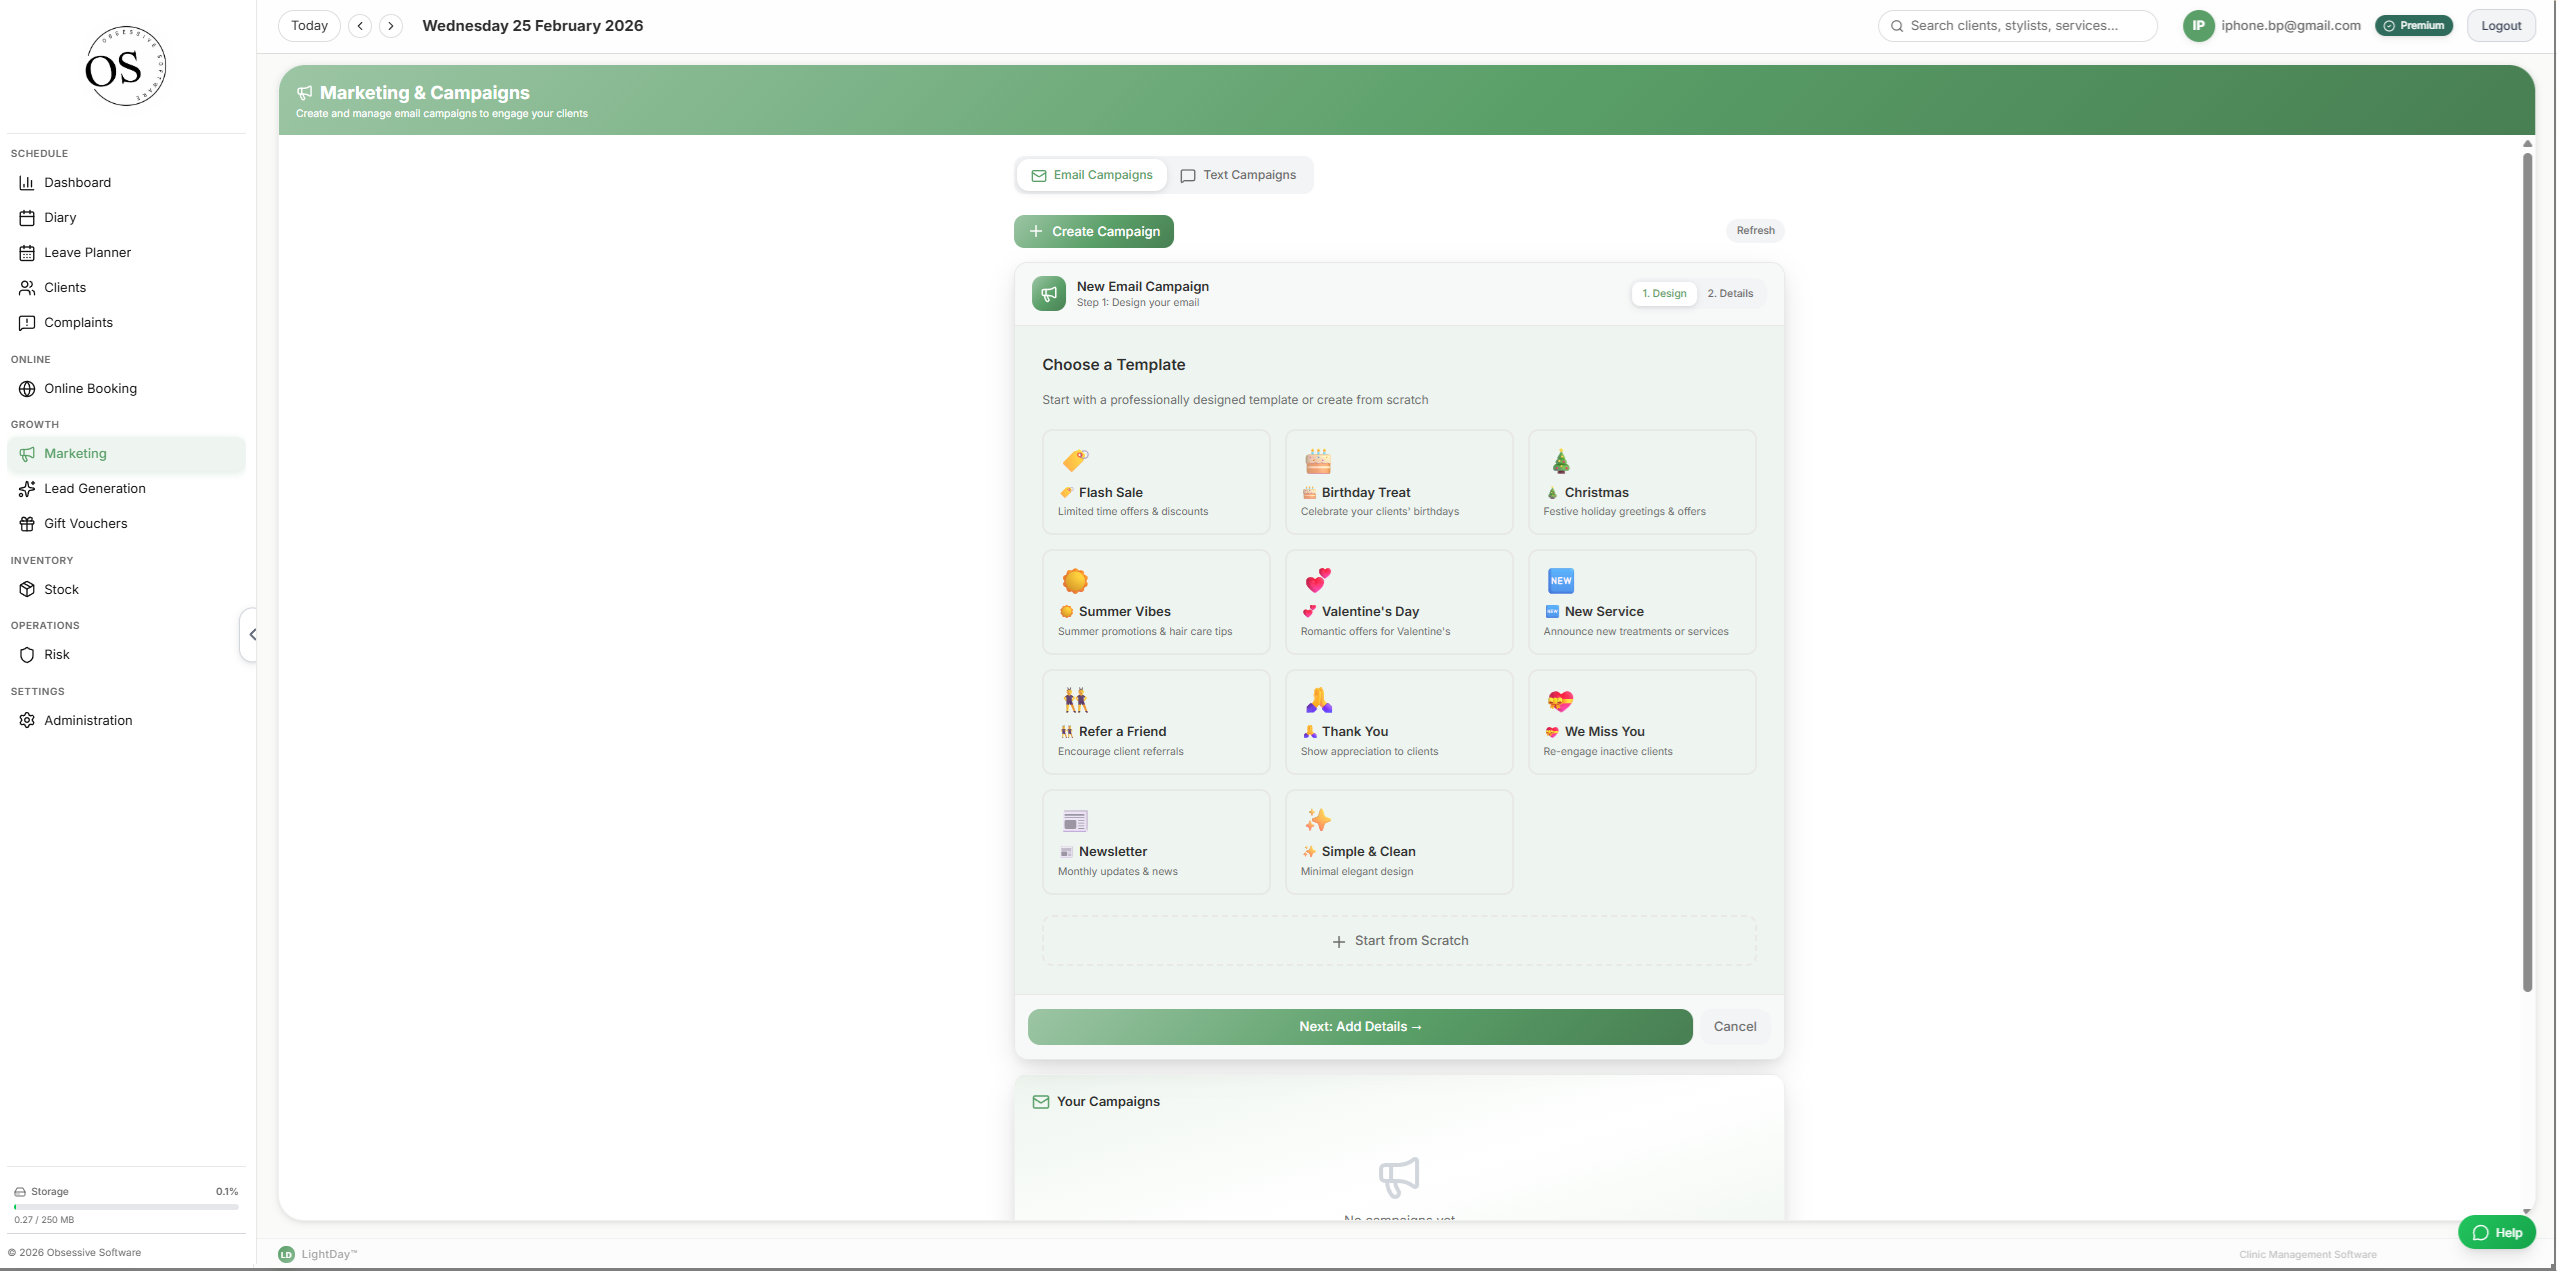Image resolution: width=2557 pixels, height=1271 pixels.
Task: Choose the Flash Sale template
Action: click(x=1156, y=482)
